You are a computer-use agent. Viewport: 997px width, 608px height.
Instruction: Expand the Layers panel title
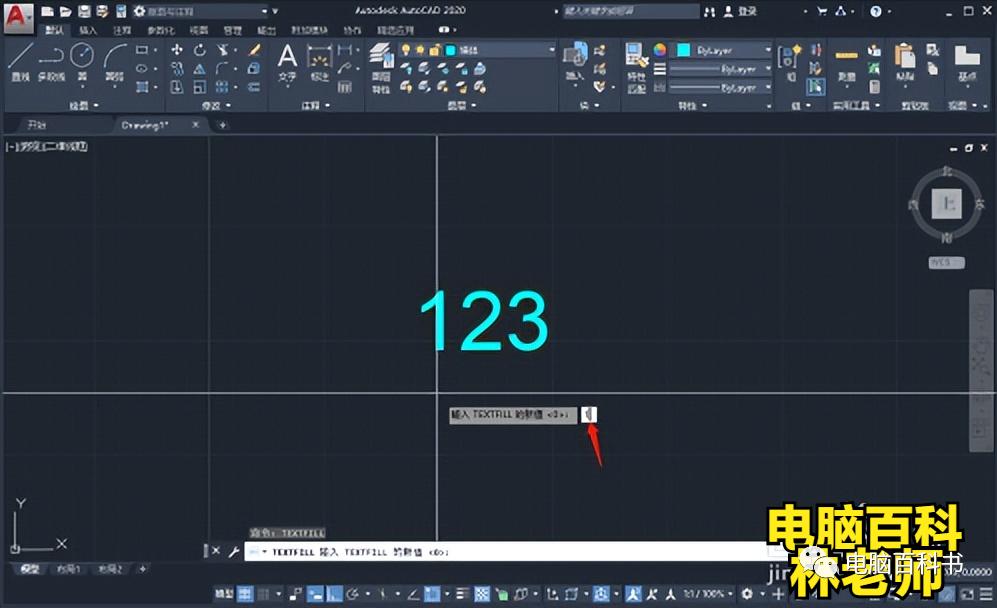click(x=462, y=105)
